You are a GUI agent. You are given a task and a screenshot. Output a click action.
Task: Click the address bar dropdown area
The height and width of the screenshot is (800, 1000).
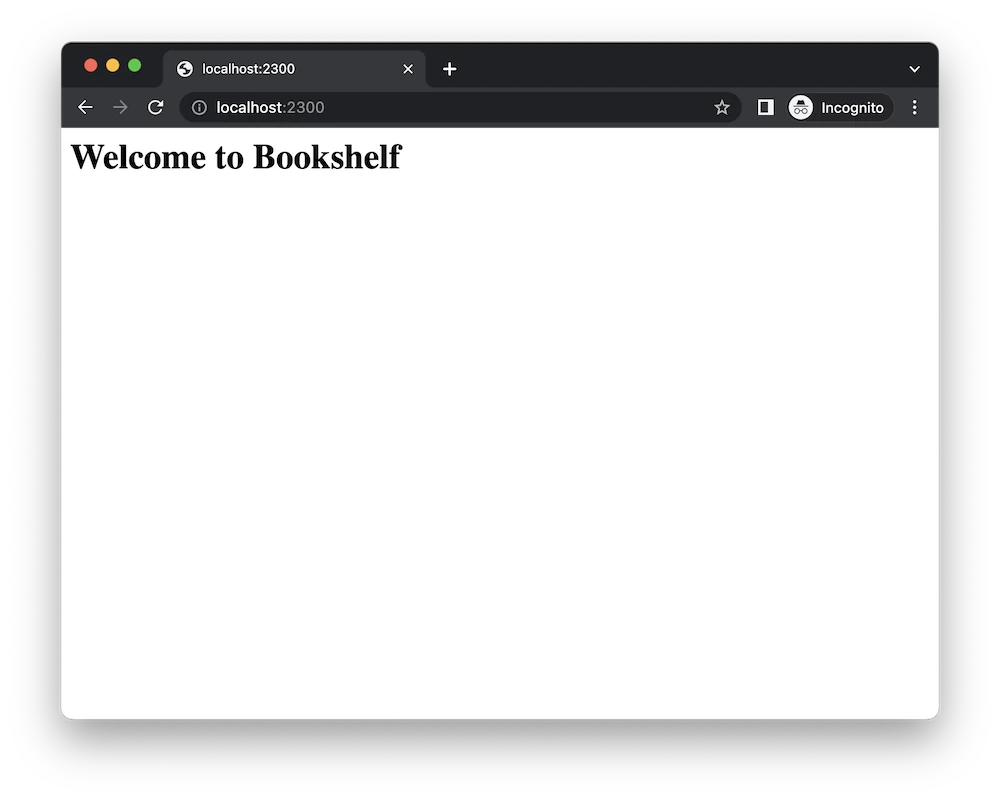coord(450,107)
